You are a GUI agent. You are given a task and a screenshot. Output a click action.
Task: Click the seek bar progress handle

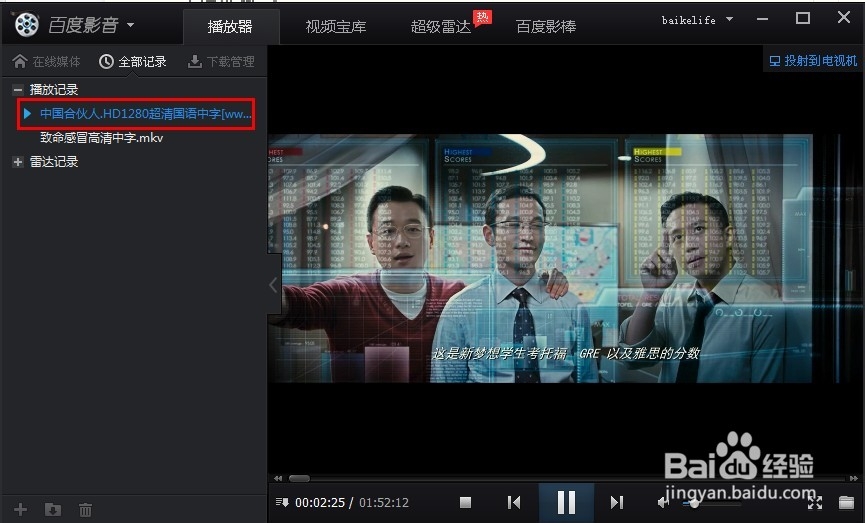click(300, 478)
